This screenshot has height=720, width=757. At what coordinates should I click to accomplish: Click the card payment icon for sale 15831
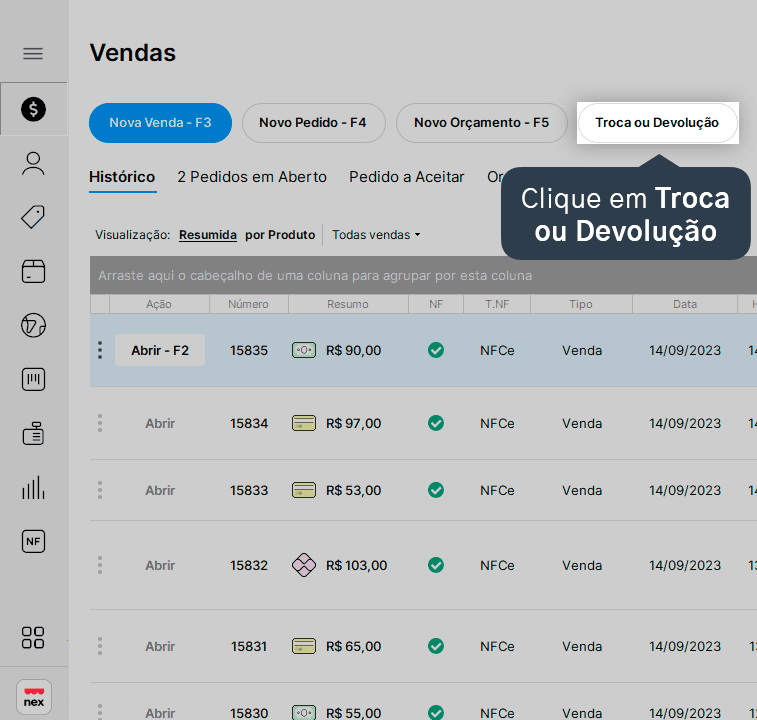pyautogui.click(x=304, y=646)
